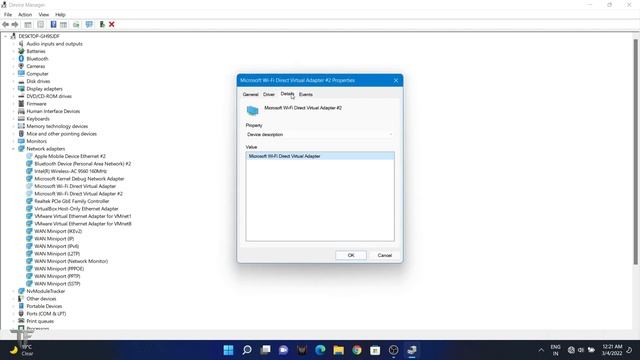Click the adapter icon in Properties dialog
Viewport: 640px width, 360px height.
pos(252,111)
